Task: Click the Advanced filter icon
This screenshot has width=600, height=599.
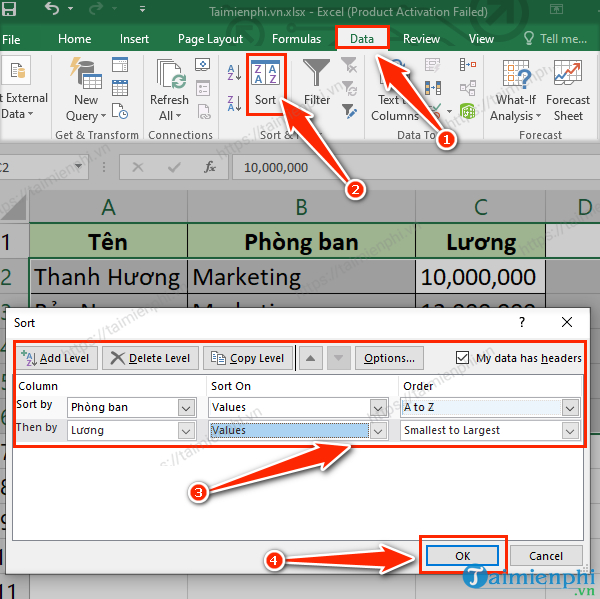Action: (x=349, y=111)
